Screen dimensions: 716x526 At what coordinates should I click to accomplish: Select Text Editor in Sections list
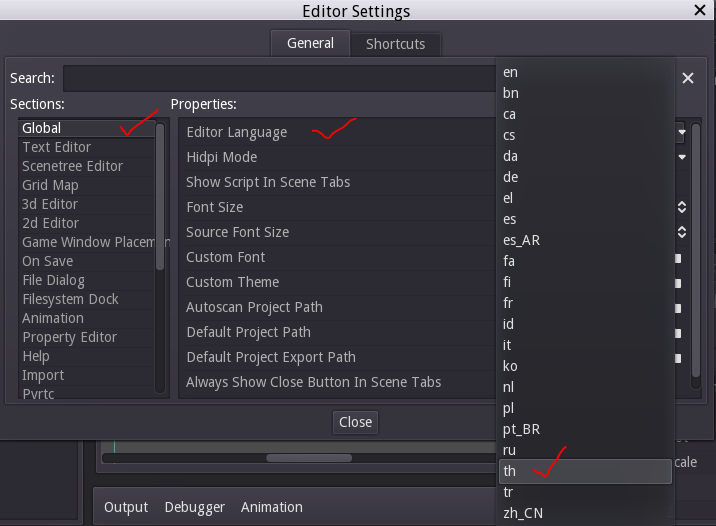tap(57, 147)
